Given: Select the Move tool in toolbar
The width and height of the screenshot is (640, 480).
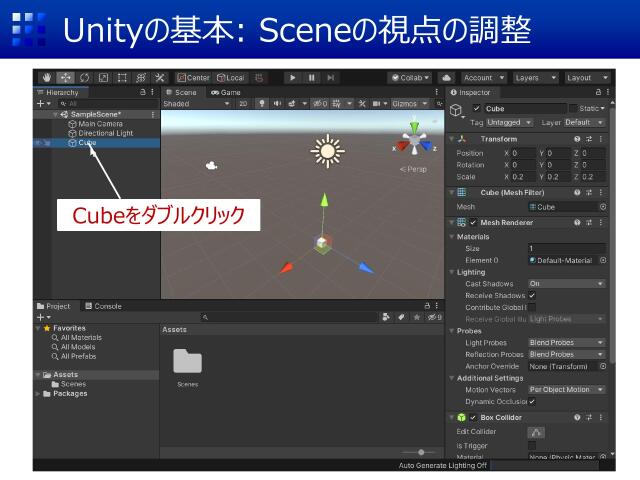Looking at the screenshot, I should [66, 77].
